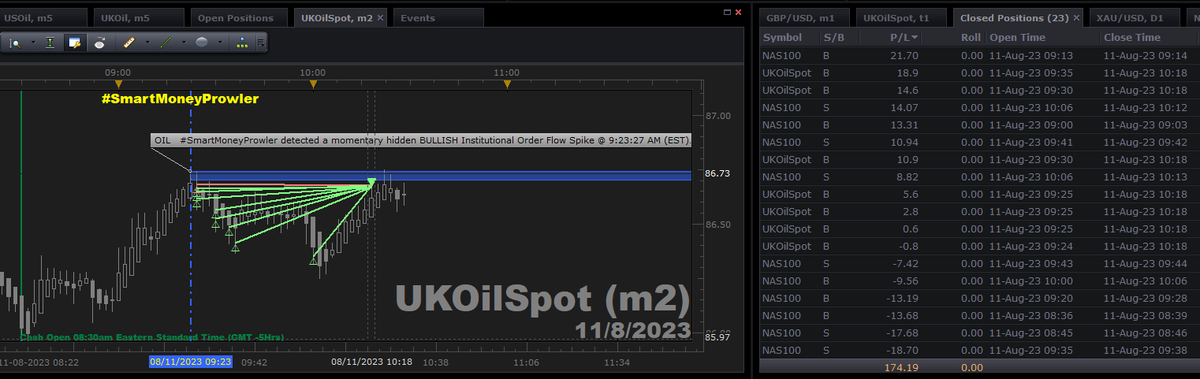The height and width of the screenshot is (379, 1200).
Task: Select NAS100 row with P/L 8.82
Action: (x=979, y=177)
